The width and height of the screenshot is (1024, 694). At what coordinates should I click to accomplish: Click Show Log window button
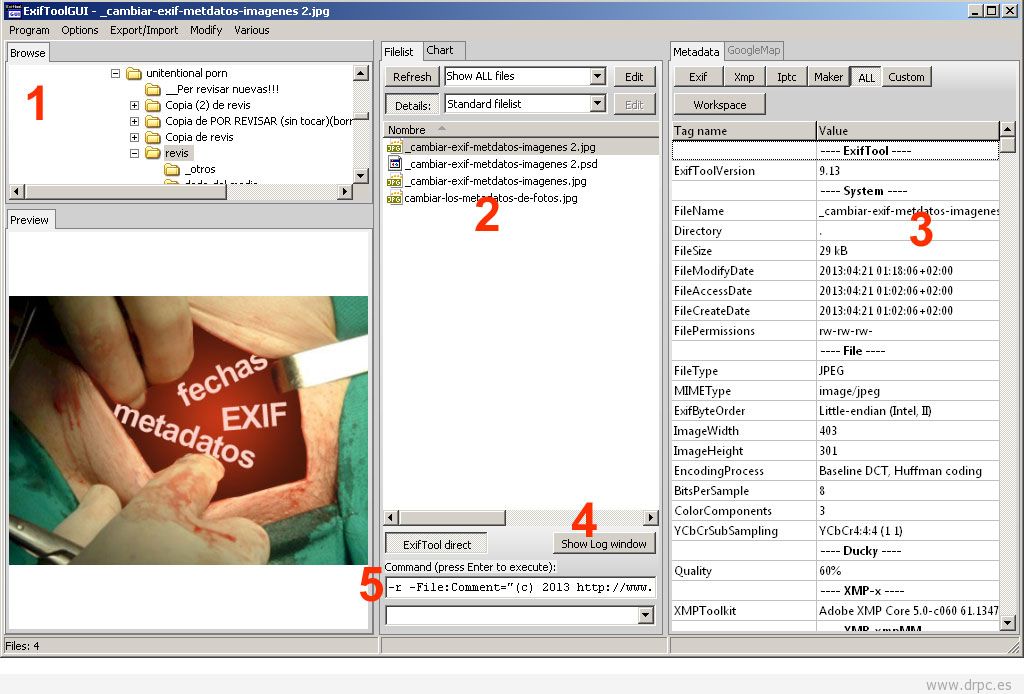tap(603, 544)
